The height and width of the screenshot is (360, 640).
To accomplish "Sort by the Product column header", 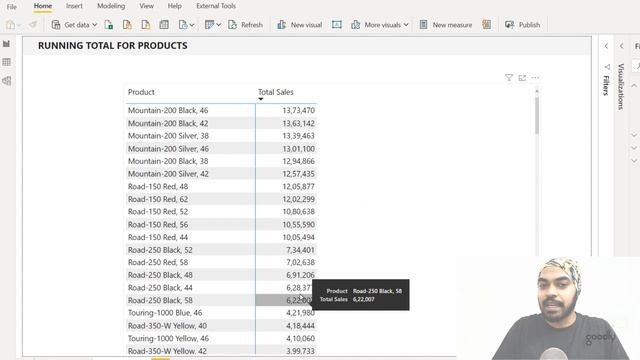I will point(141,92).
